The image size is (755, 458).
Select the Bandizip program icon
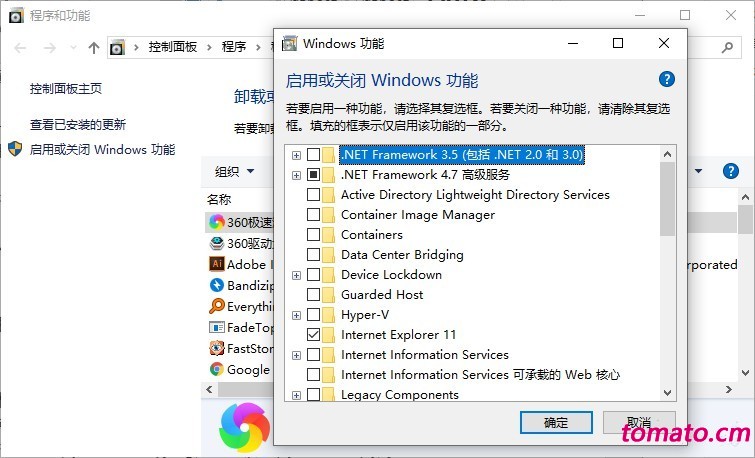[217, 285]
